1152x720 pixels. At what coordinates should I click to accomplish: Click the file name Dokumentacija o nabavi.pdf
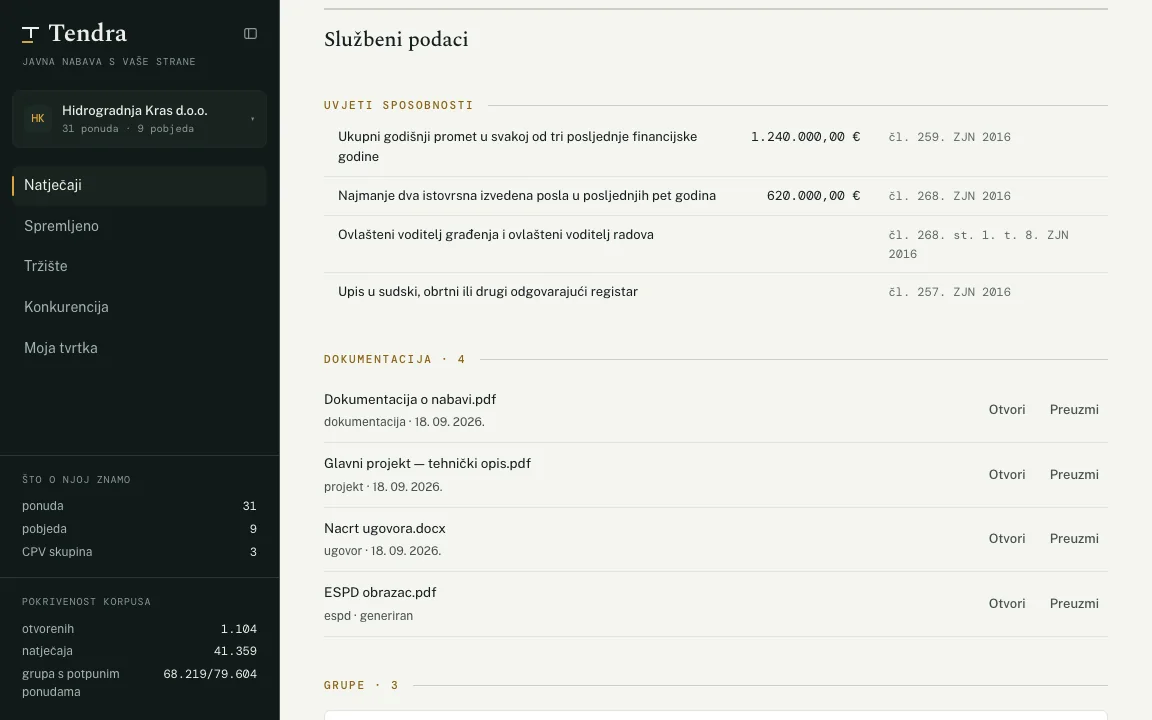click(x=410, y=400)
